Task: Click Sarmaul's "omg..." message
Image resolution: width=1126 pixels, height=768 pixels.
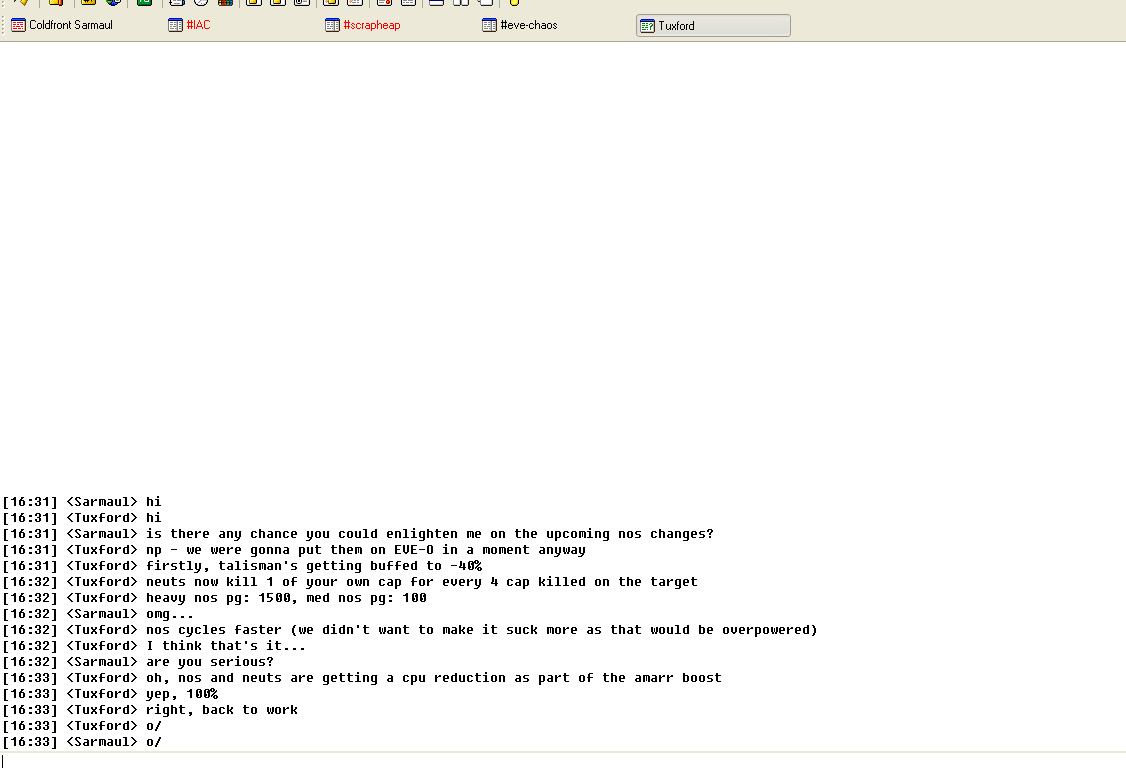Action: pyautogui.click(x=98, y=614)
